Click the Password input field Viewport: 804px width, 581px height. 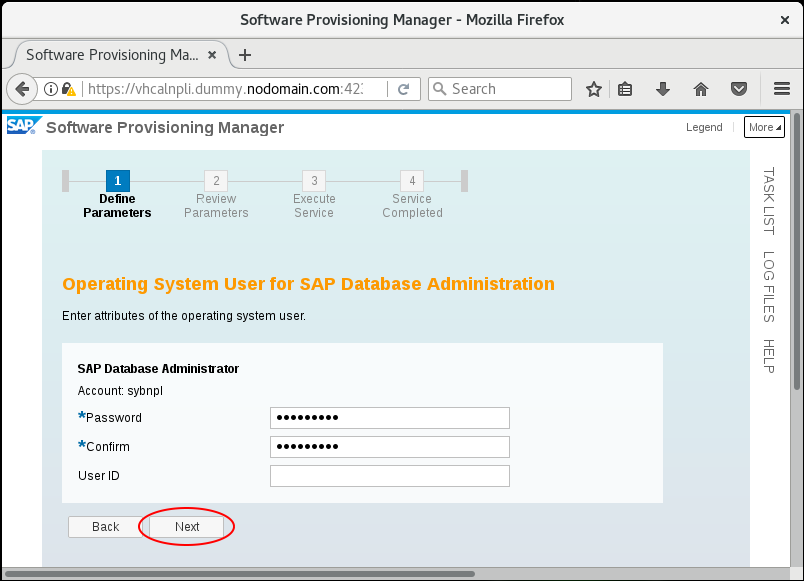coord(390,418)
